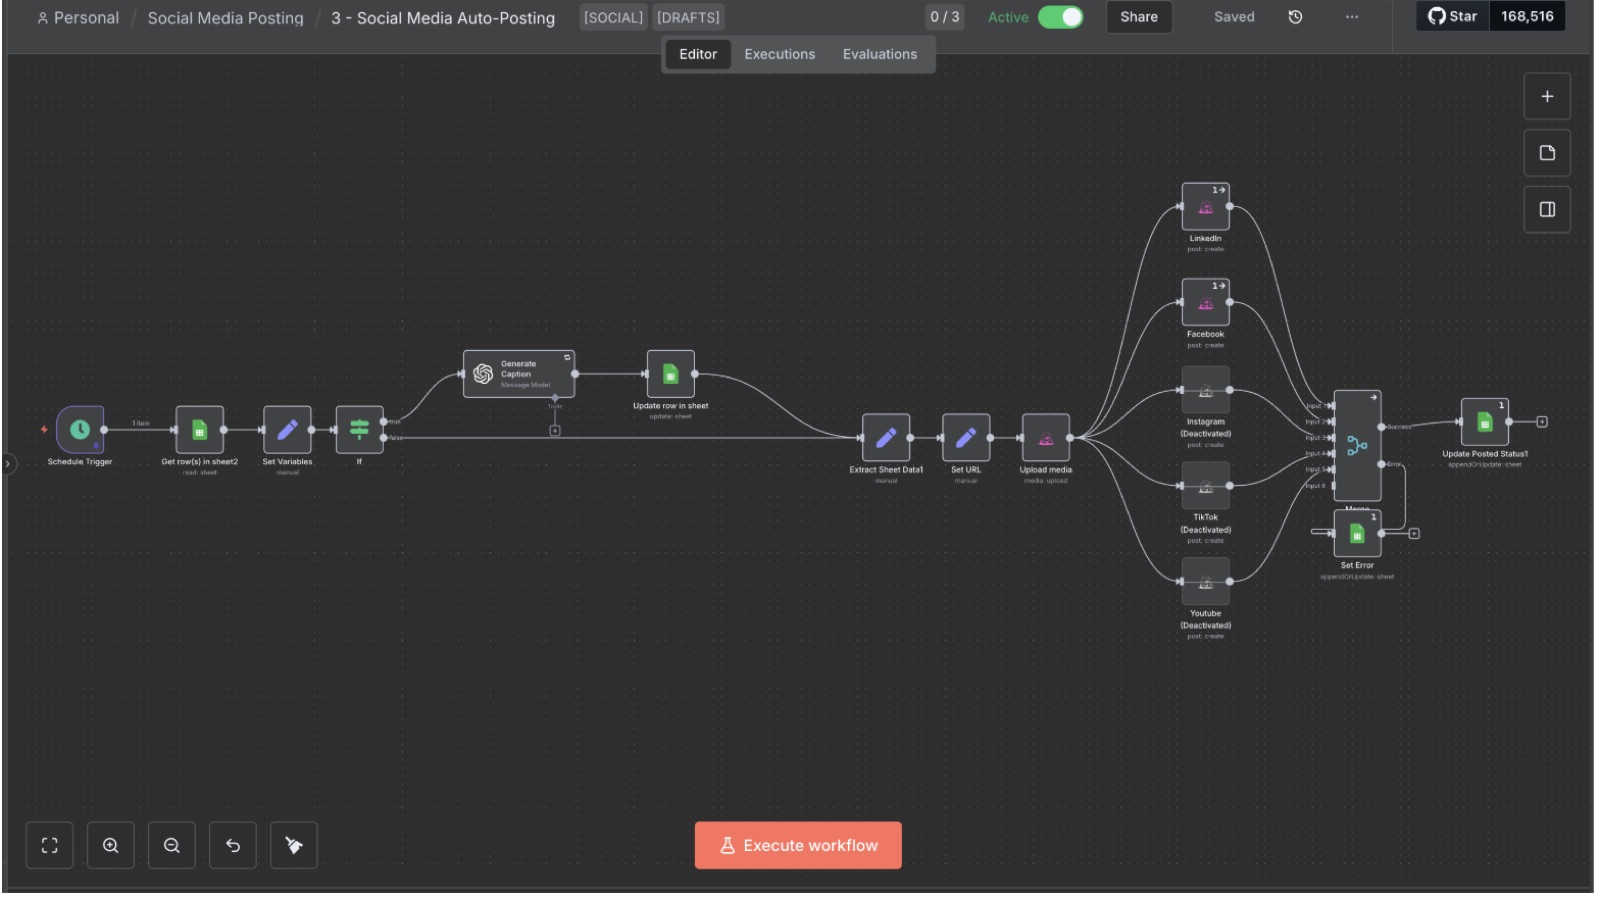Click the [SOCIAL] tag
The image size is (1600, 898).
614,17
